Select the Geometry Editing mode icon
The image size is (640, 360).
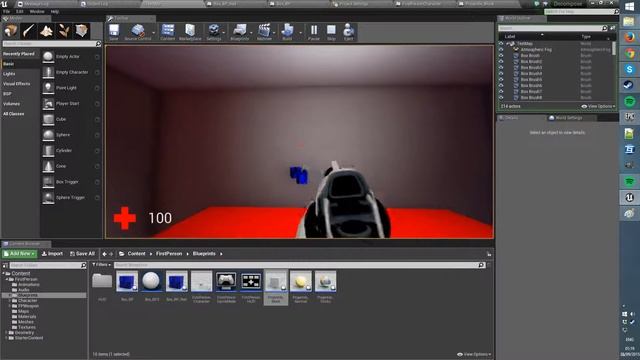(x=81, y=31)
